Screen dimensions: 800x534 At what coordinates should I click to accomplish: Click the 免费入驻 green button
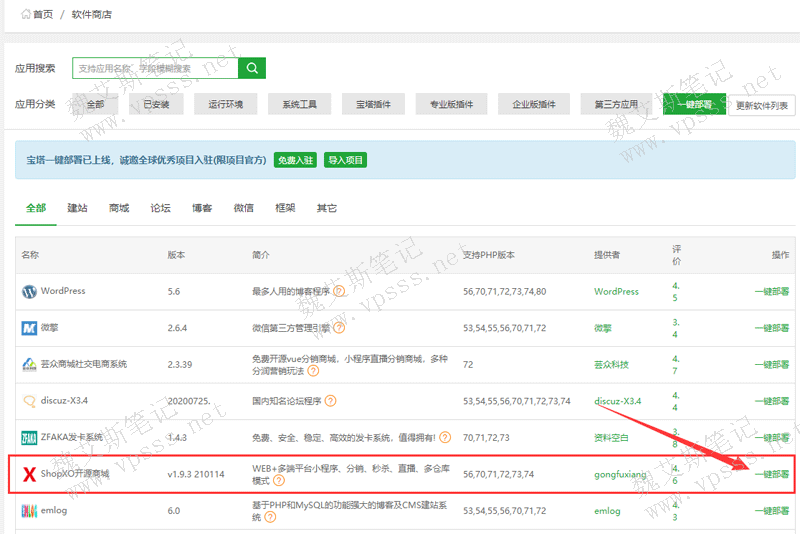[x=295, y=160]
